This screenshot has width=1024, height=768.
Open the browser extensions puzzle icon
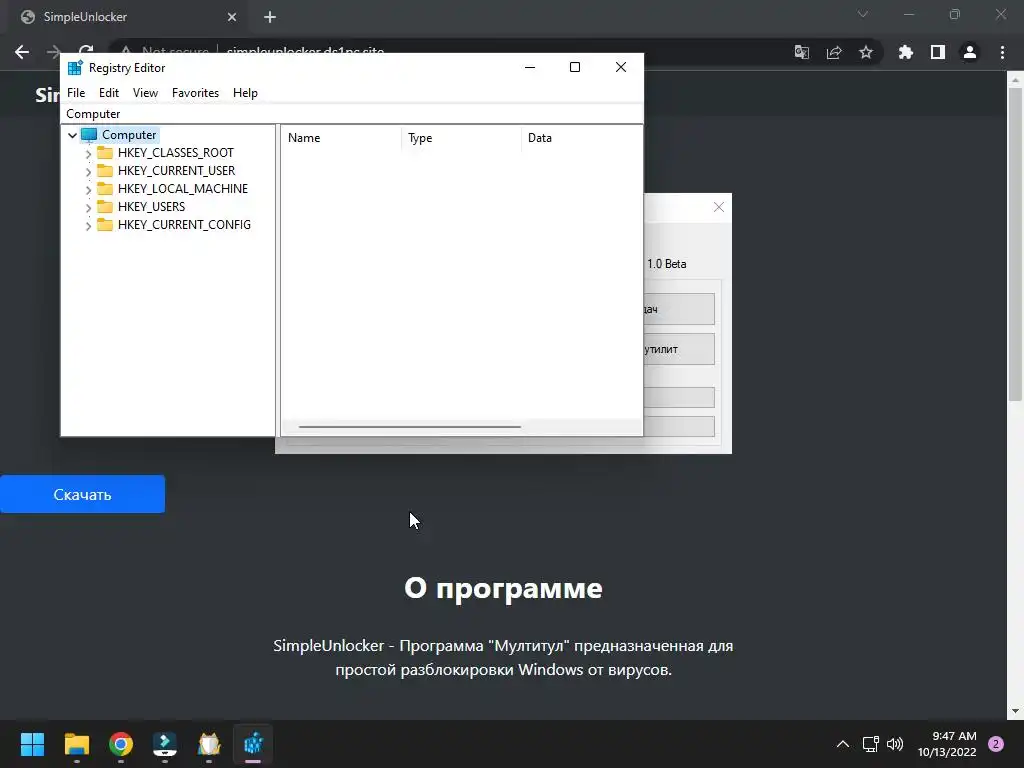click(x=905, y=52)
